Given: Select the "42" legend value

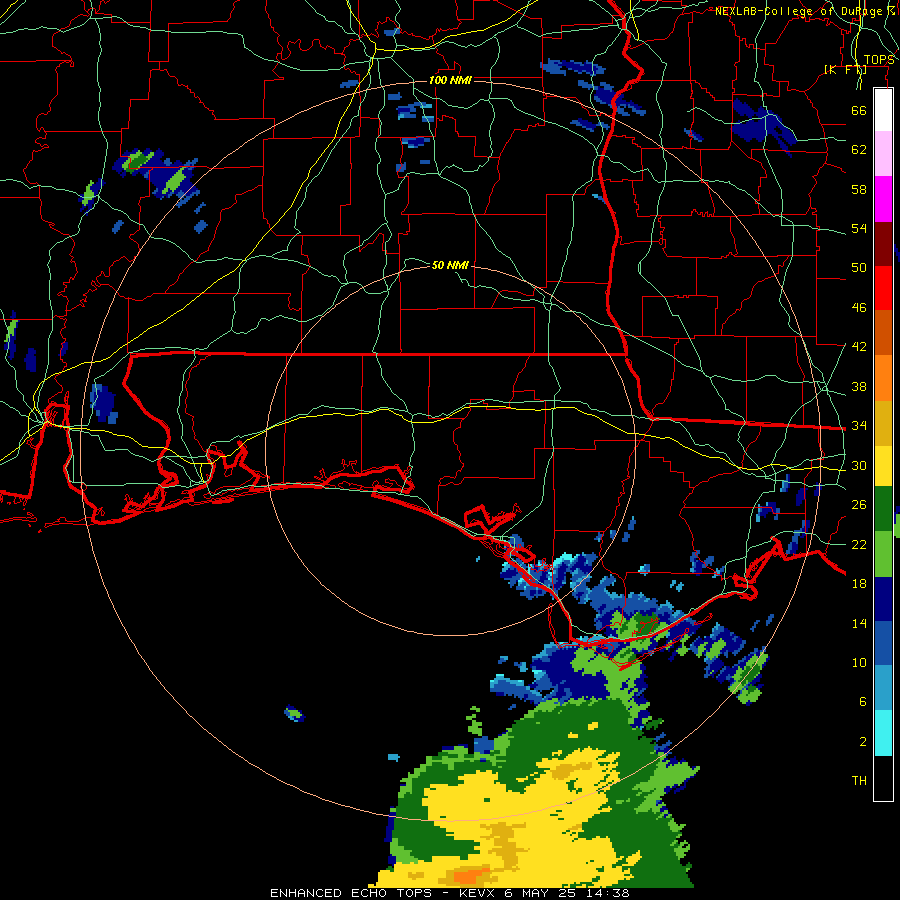Looking at the screenshot, I should (x=859, y=347).
